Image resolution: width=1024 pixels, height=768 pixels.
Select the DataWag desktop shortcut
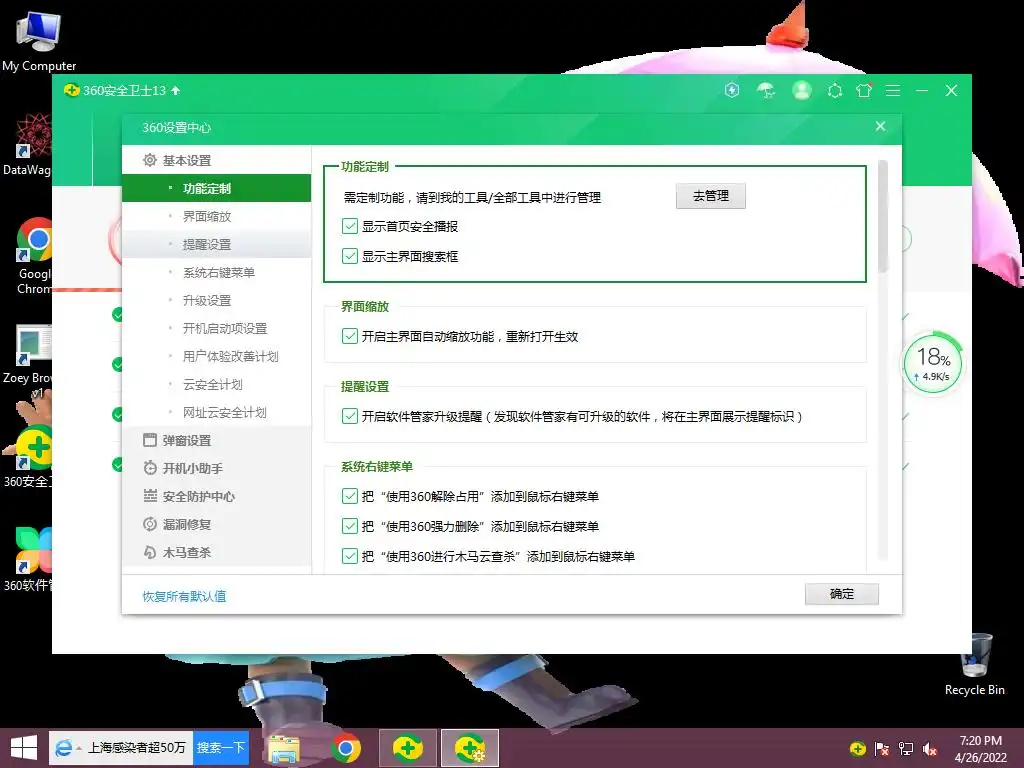26,144
